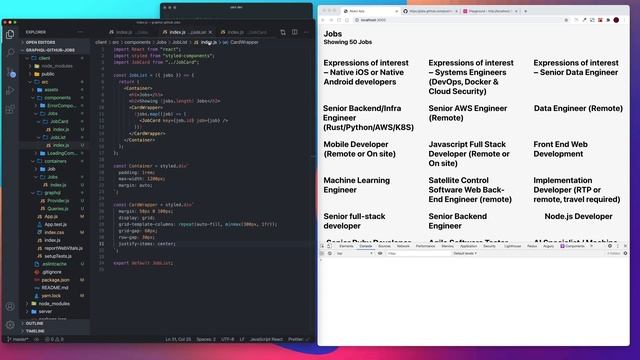Click the 'Front End Web Development' job card

pyautogui.click(x=560, y=149)
